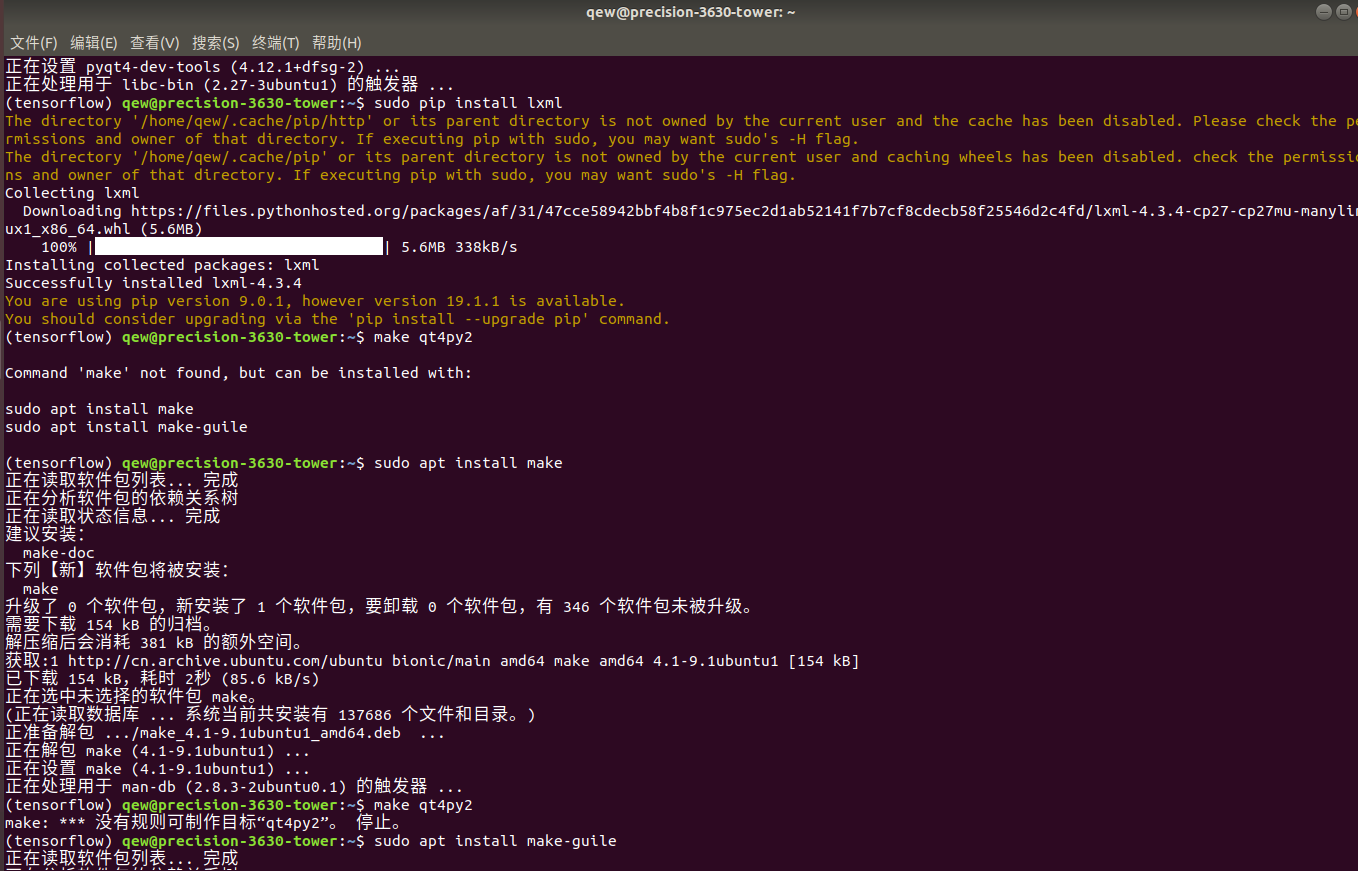1358x871 pixels.
Task: Open the 编辑(E) menu
Action: click(93, 43)
